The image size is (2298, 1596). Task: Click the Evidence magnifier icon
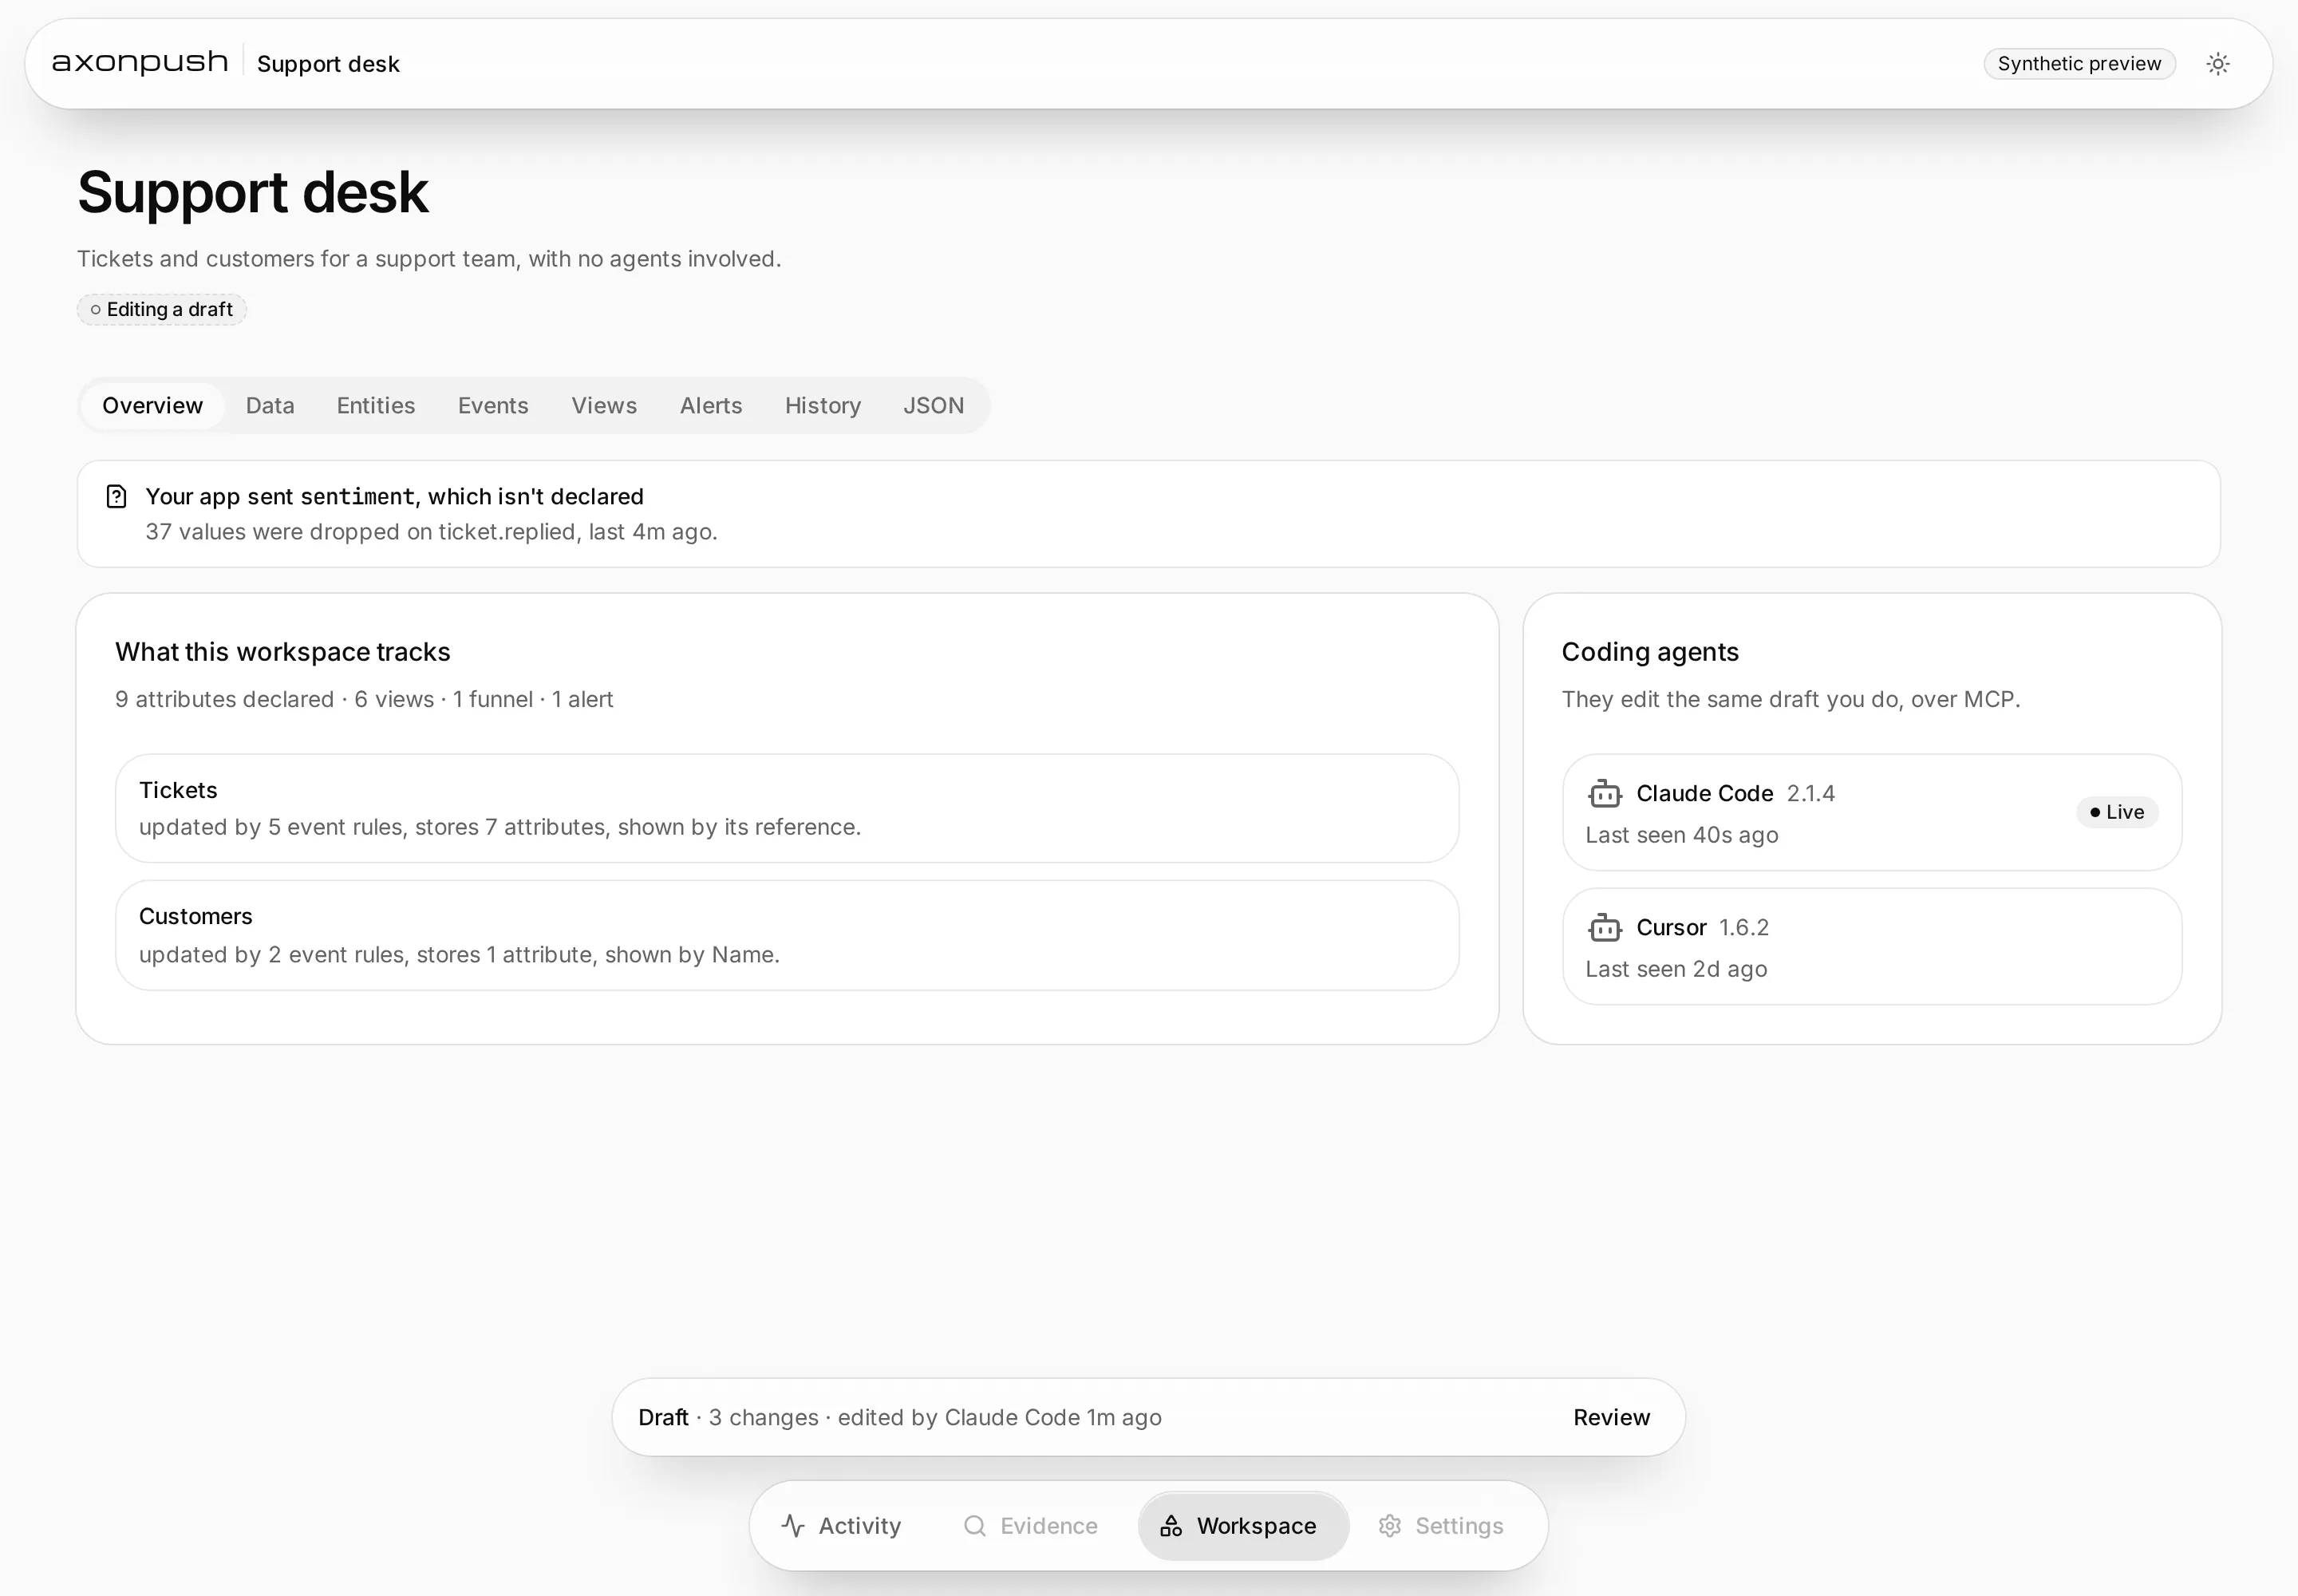point(974,1525)
